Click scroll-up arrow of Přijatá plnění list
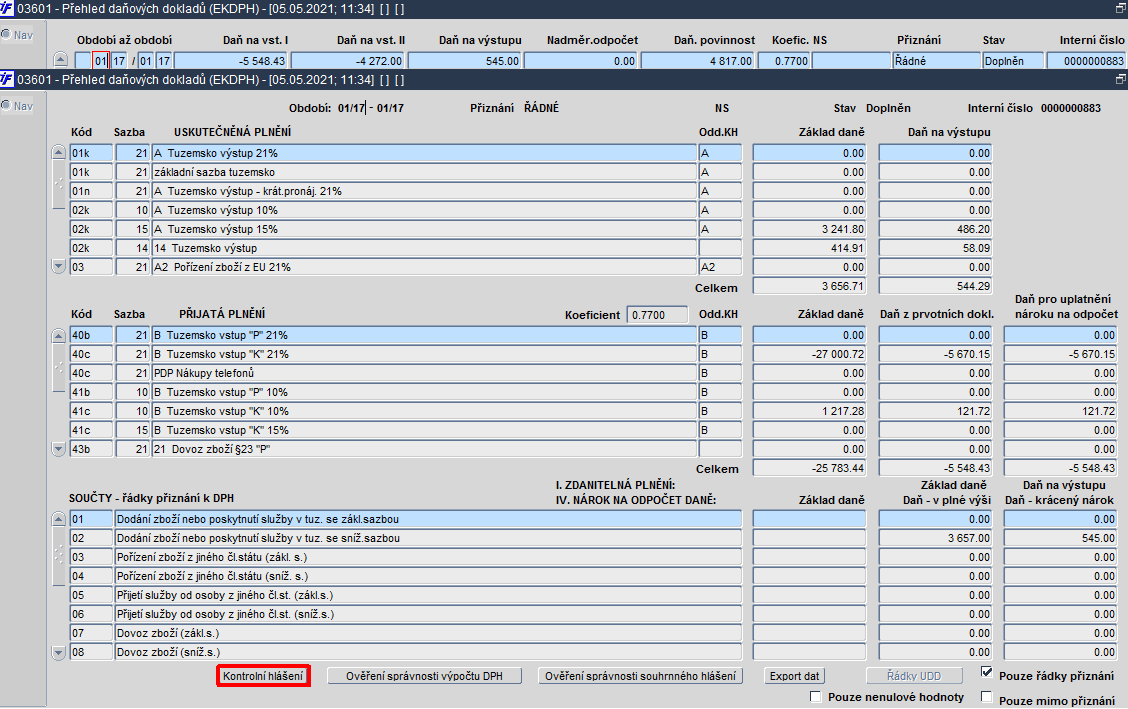1128x709 pixels. click(59, 335)
